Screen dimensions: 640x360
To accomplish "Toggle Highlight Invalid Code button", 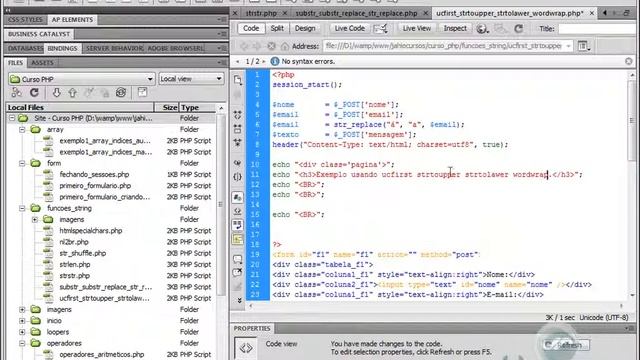I will click(238, 211).
